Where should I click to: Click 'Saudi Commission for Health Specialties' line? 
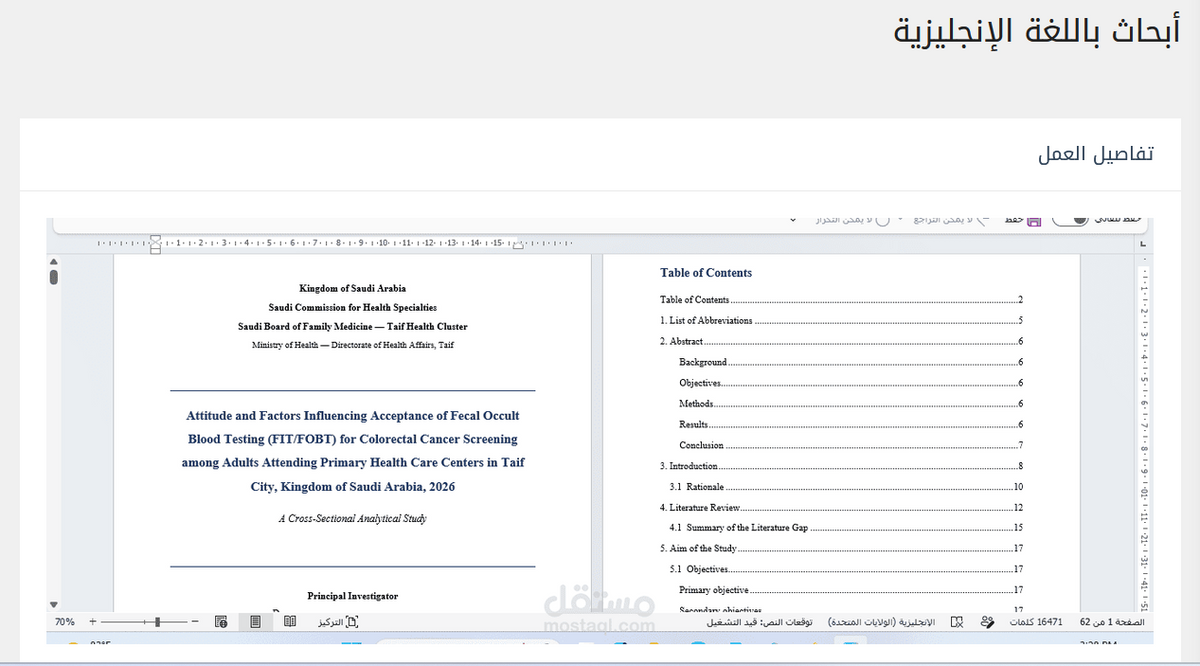(352, 307)
